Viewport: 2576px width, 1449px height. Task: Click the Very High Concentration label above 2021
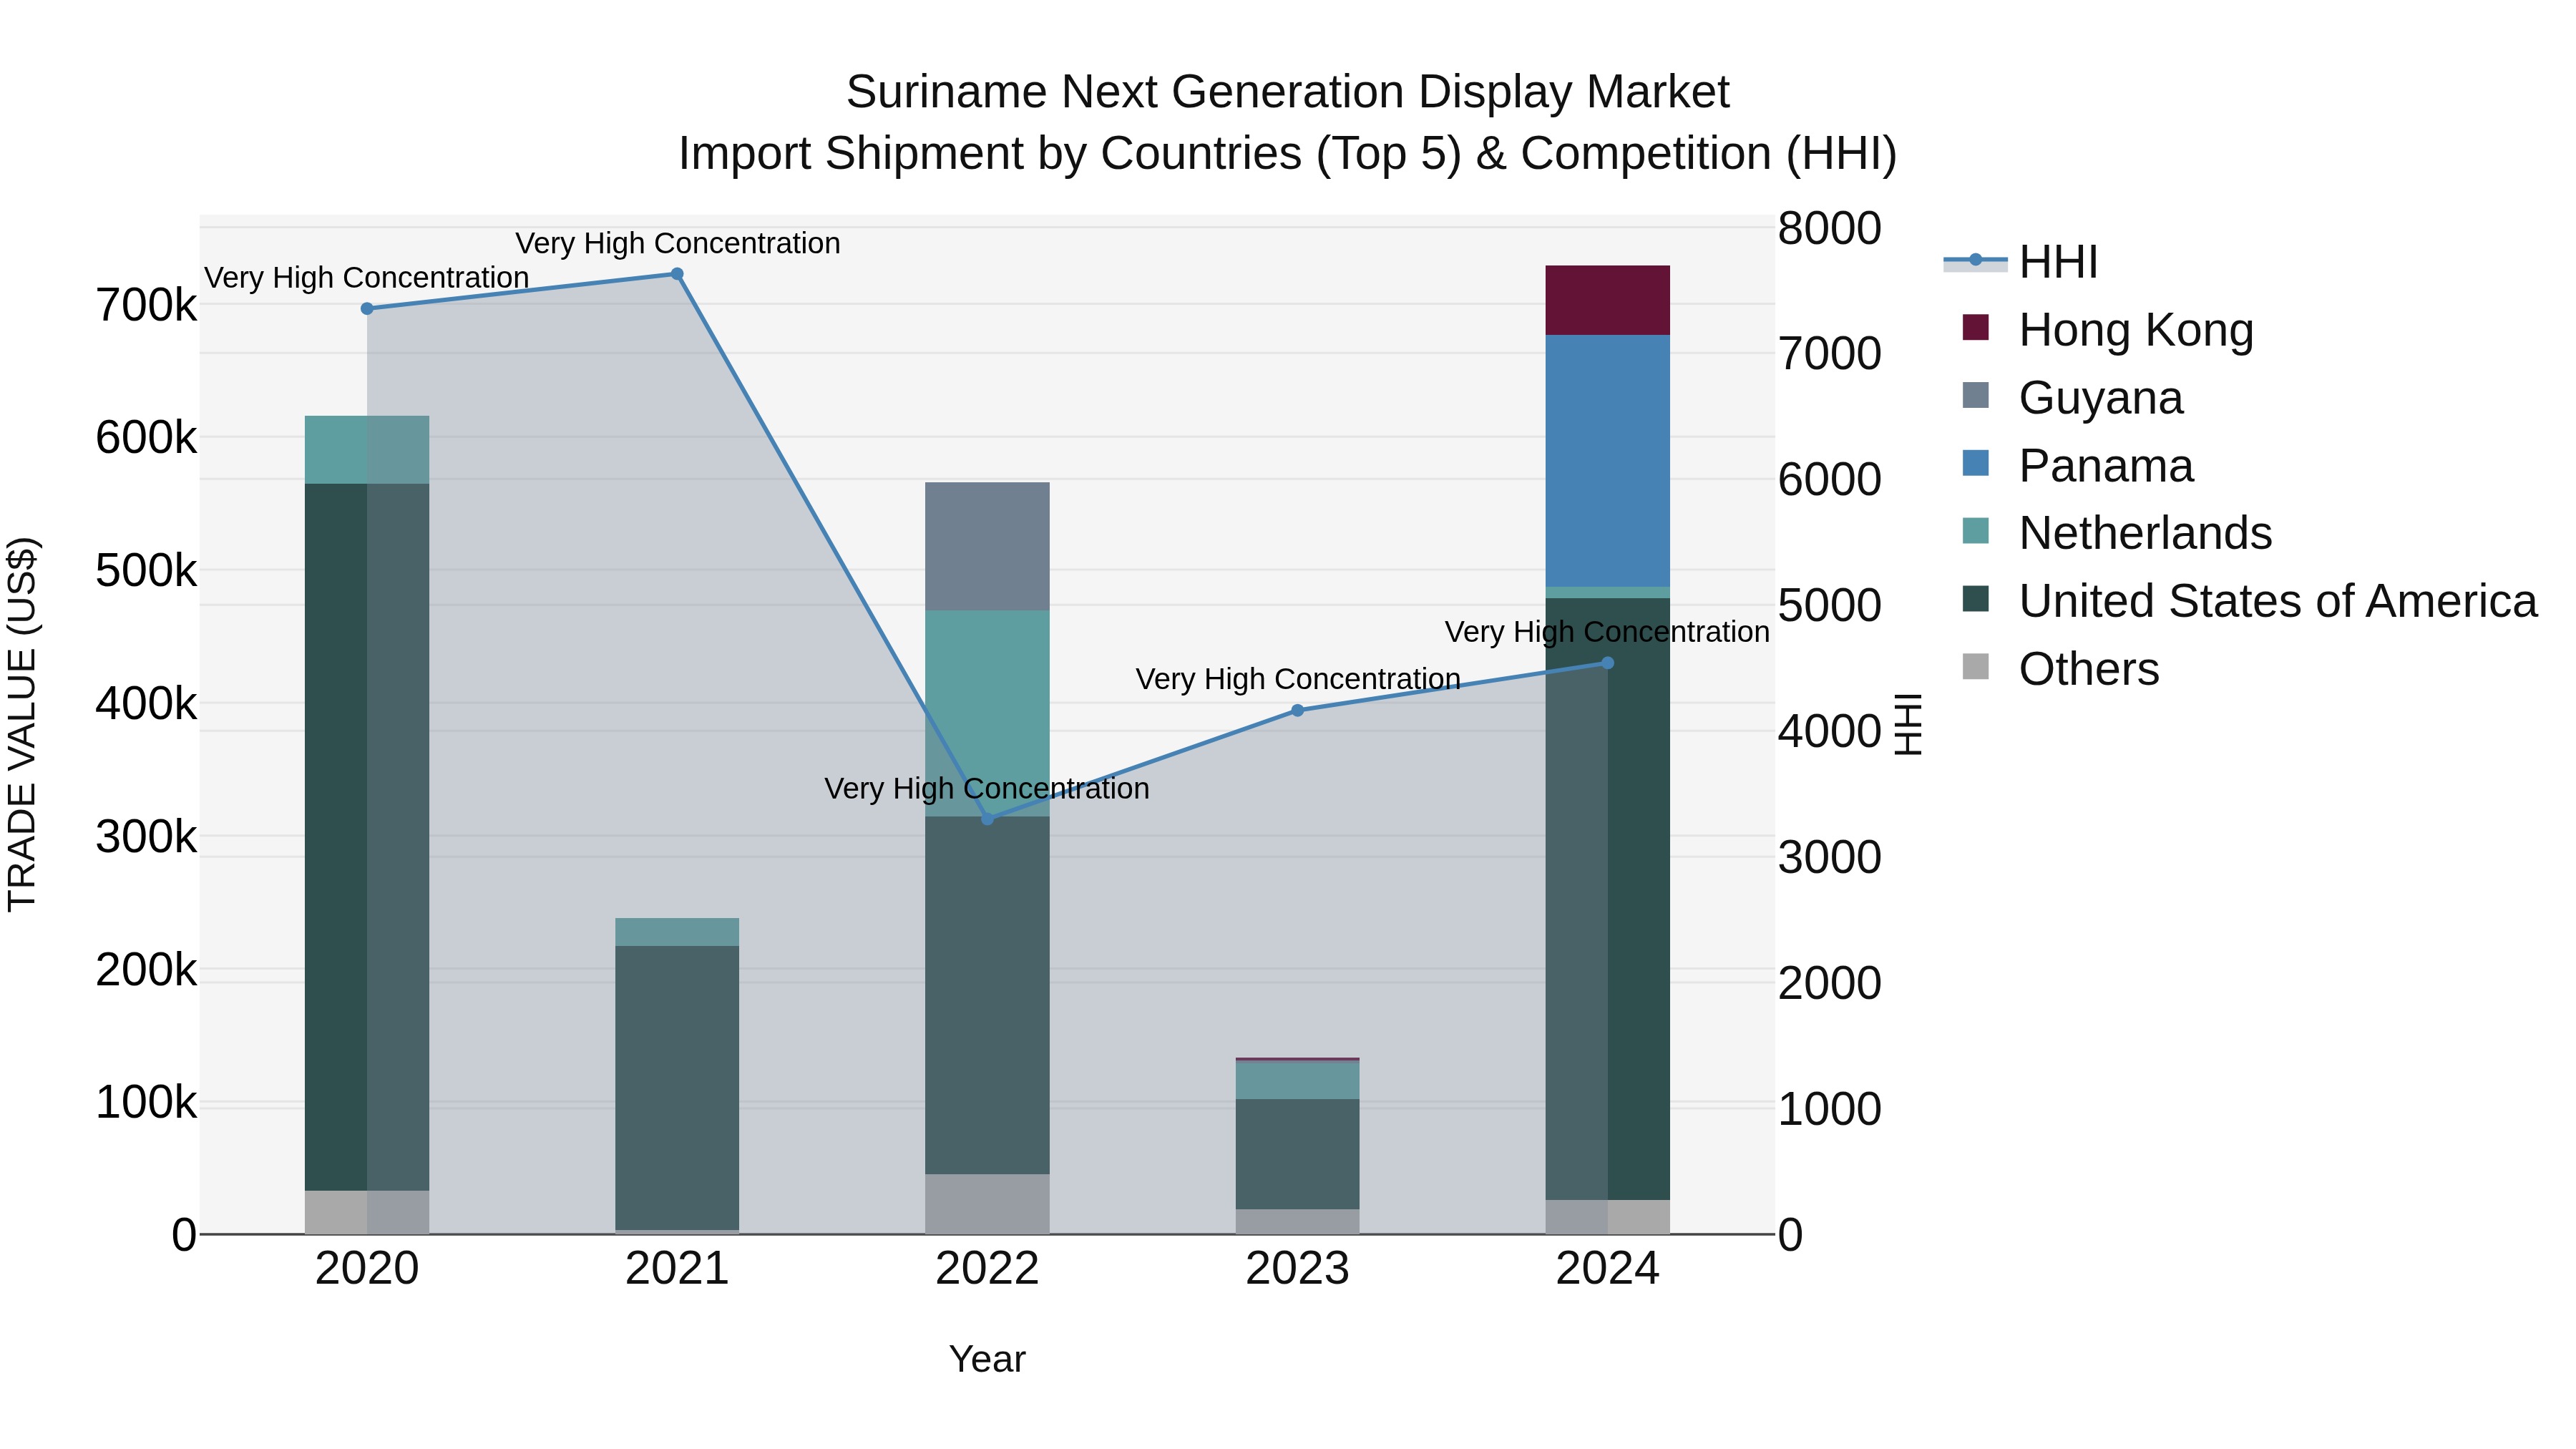(x=677, y=243)
